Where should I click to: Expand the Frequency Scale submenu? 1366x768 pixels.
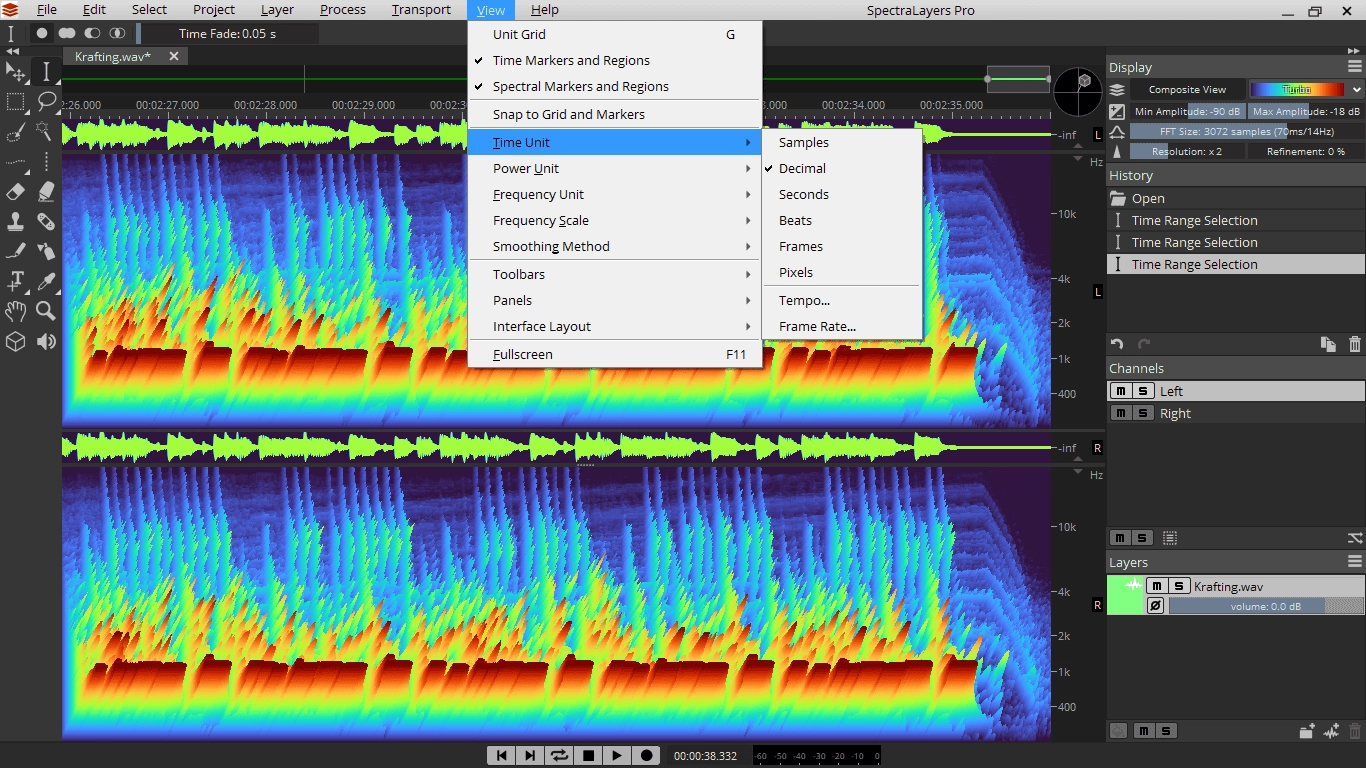[615, 220]
